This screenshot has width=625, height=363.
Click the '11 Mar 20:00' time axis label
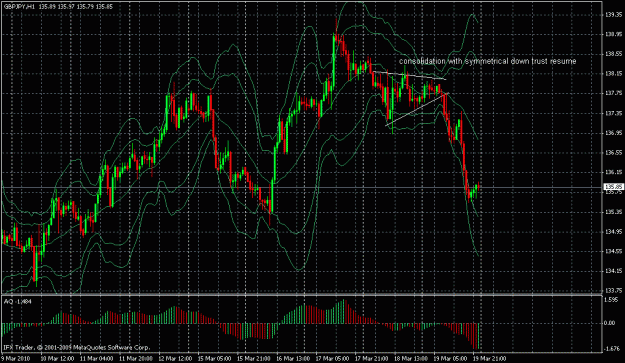[136, 359]
